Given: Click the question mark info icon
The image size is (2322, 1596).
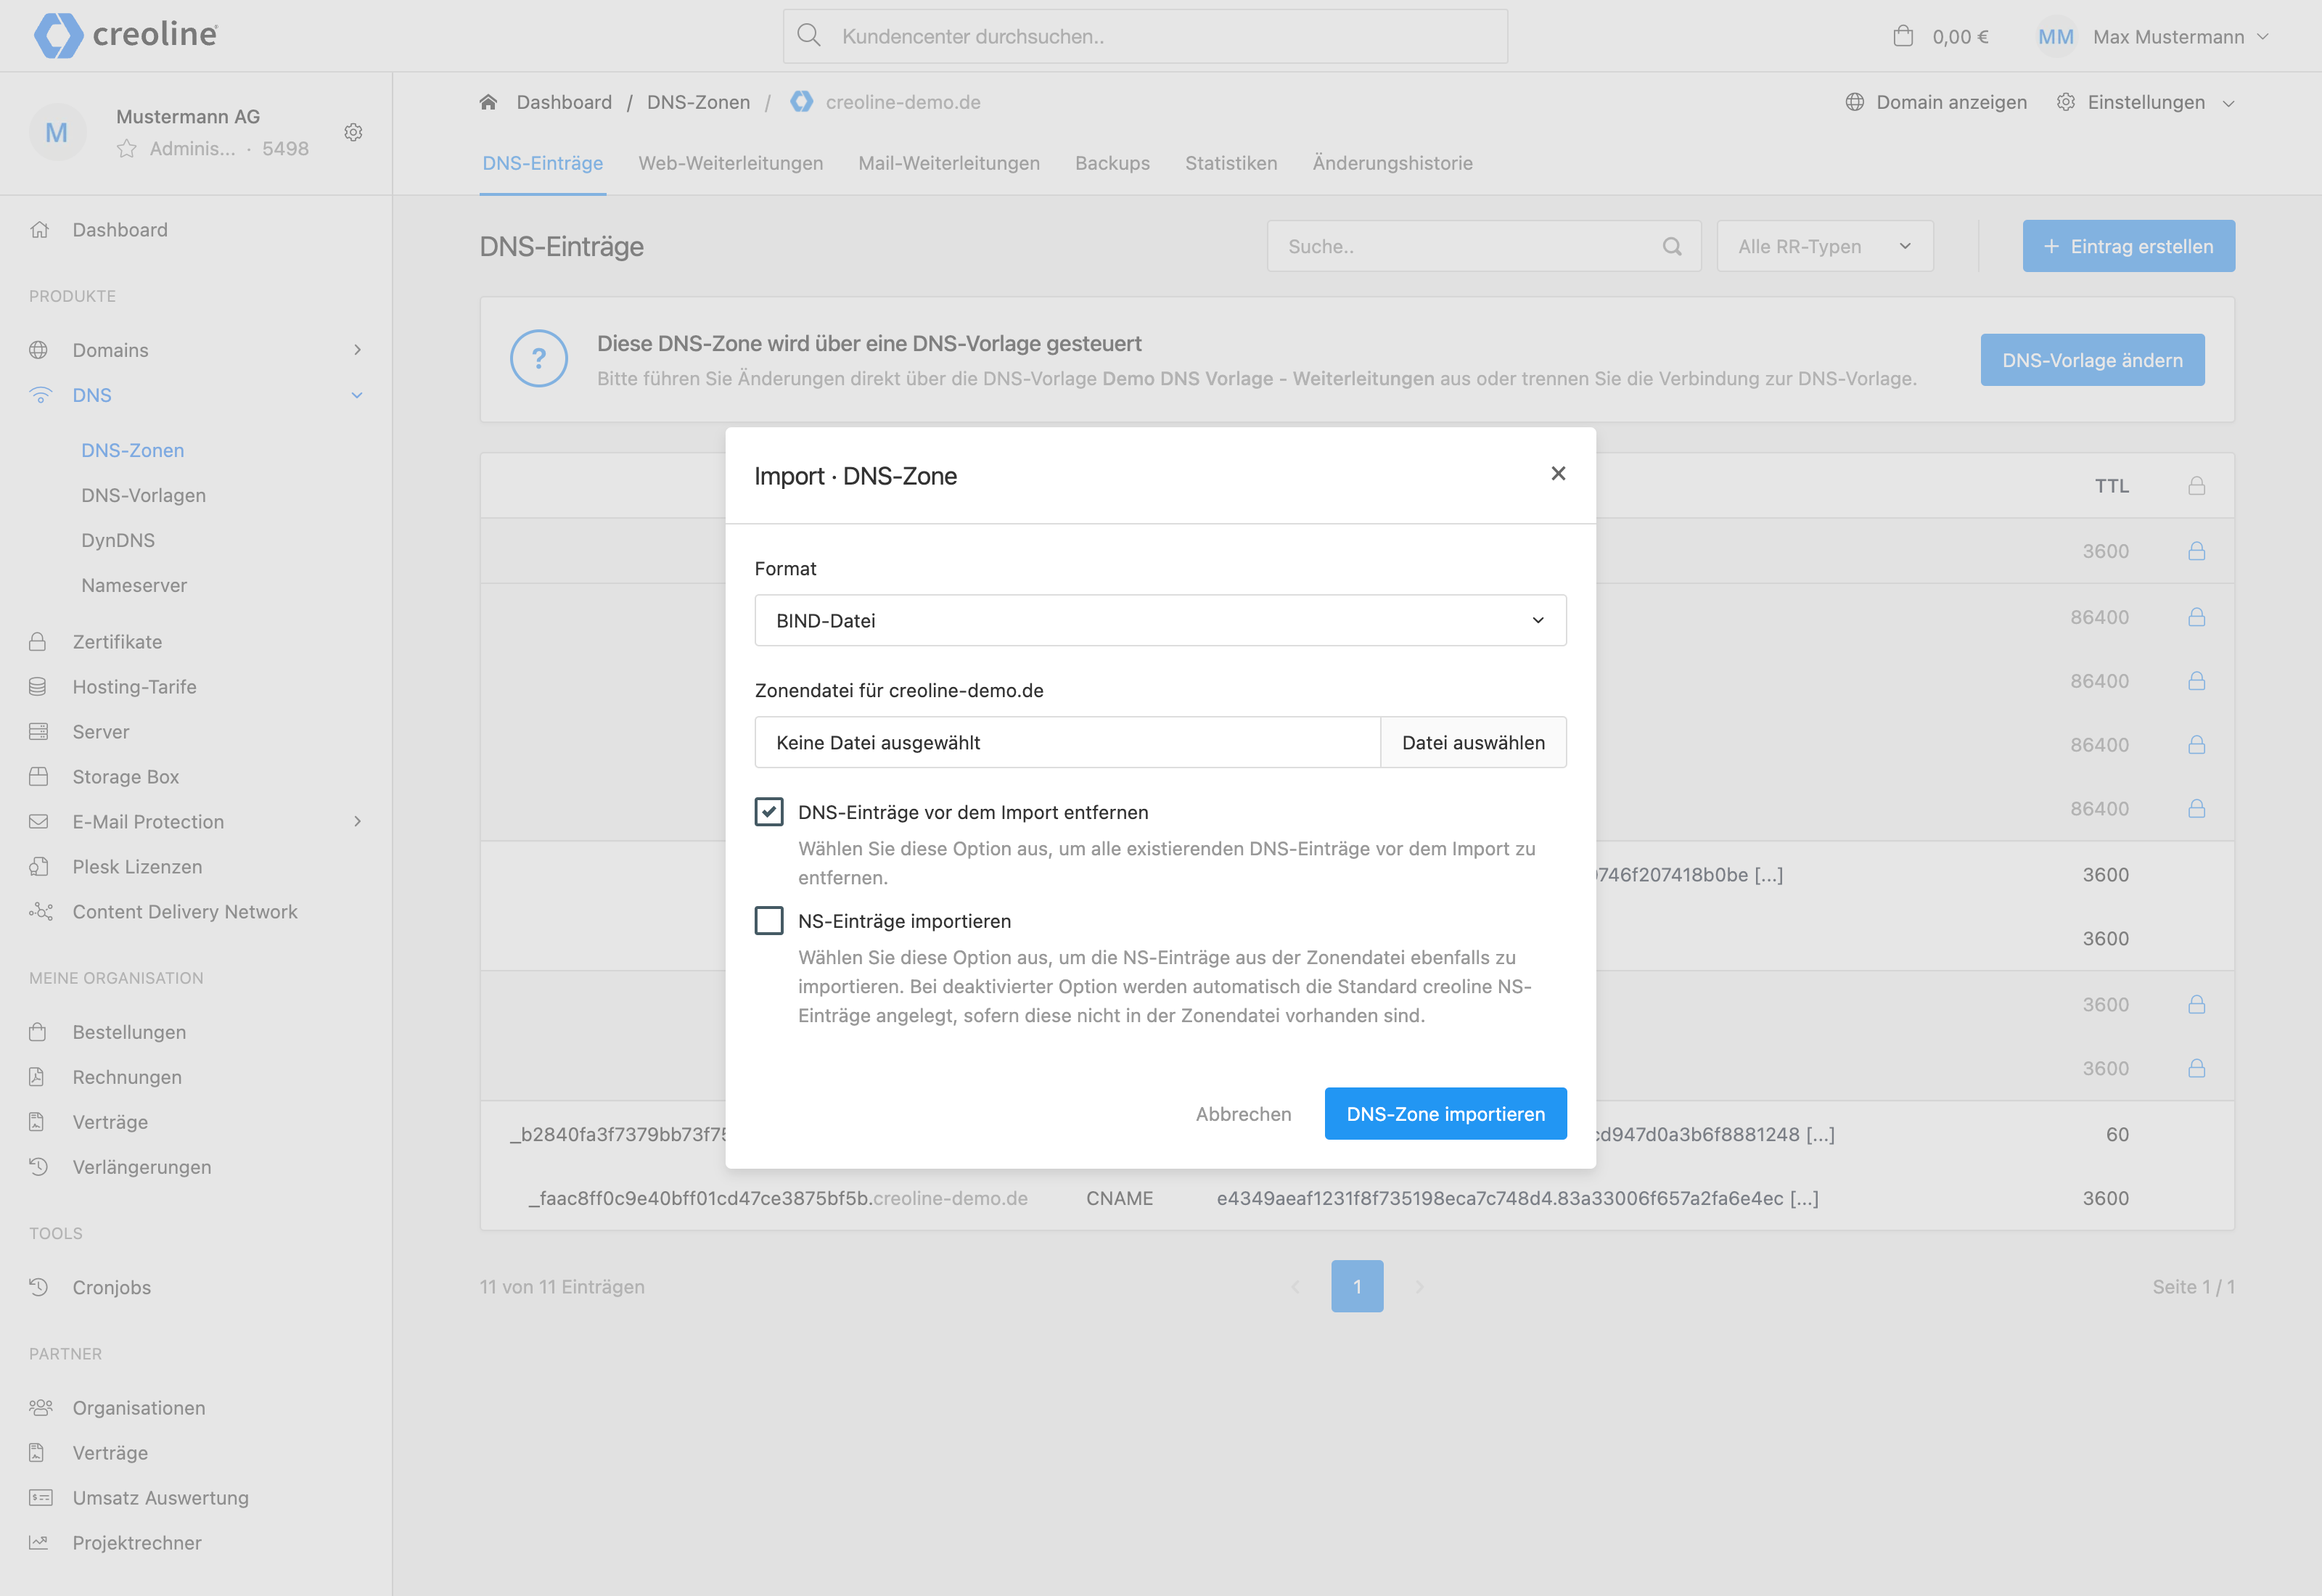Looking at the screenshot, I should [x=539, y=359].
